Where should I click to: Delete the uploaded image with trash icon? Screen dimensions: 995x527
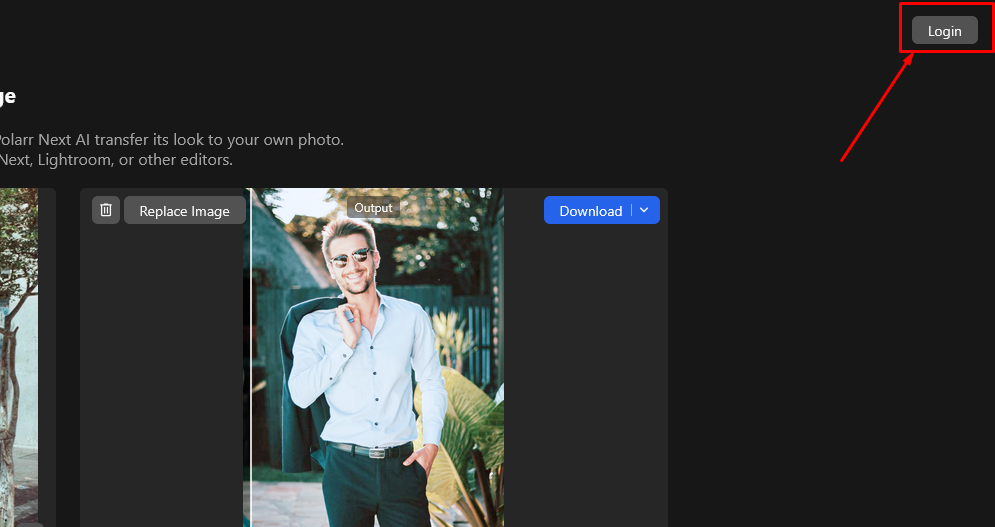(106, 210)
